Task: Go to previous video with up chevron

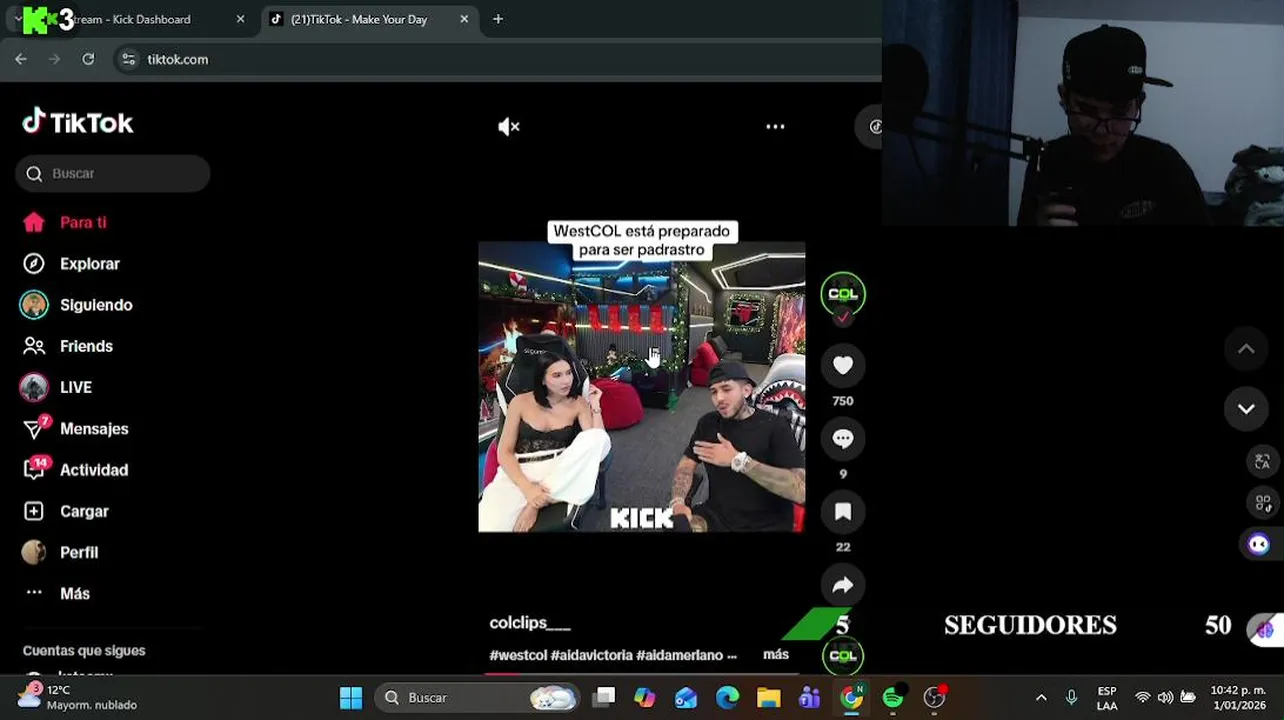Action: pyautogui.click(x=1246, y=349)
